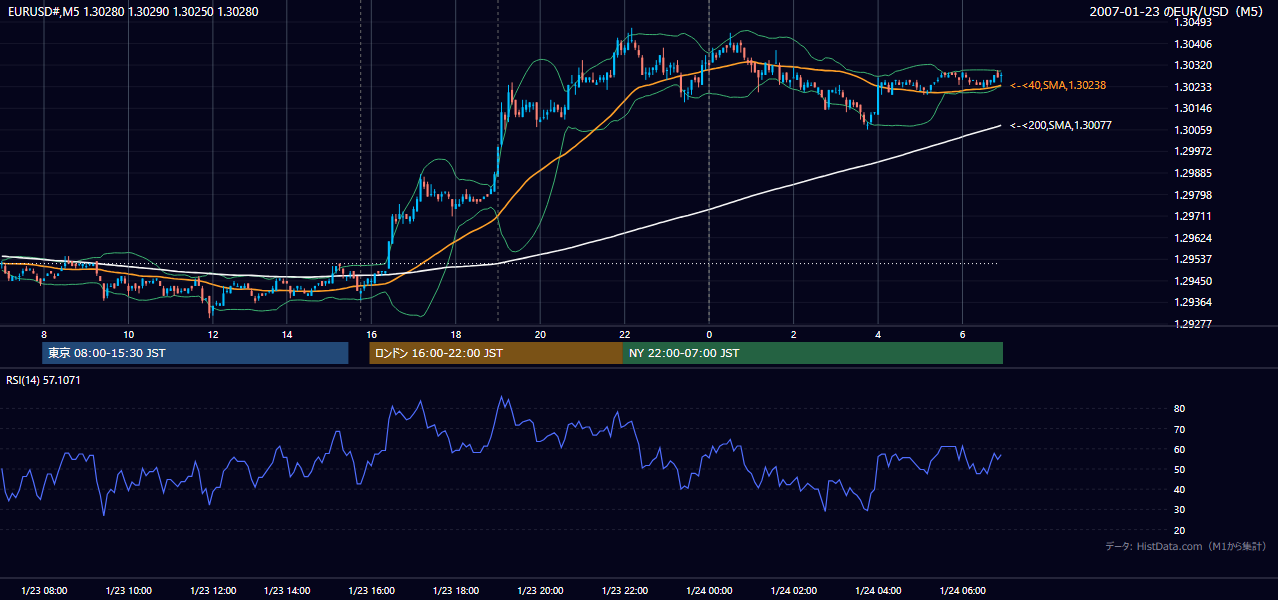Click the RSI scale value 80

1179,409
